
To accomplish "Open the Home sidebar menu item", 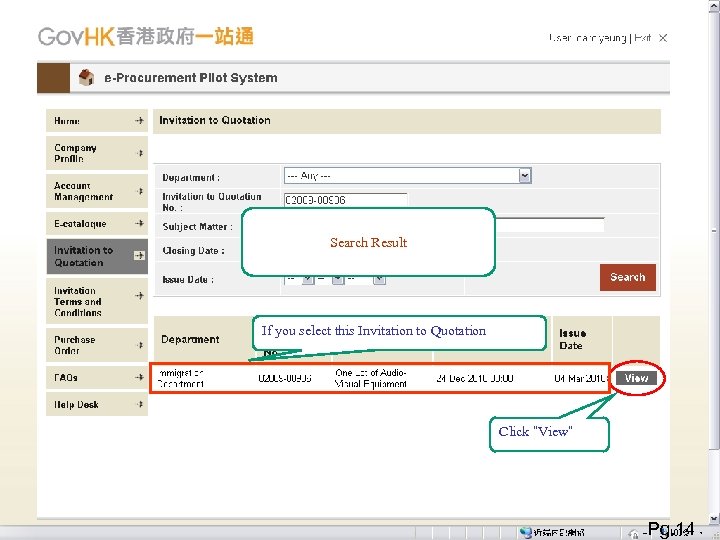I will 97,121.
